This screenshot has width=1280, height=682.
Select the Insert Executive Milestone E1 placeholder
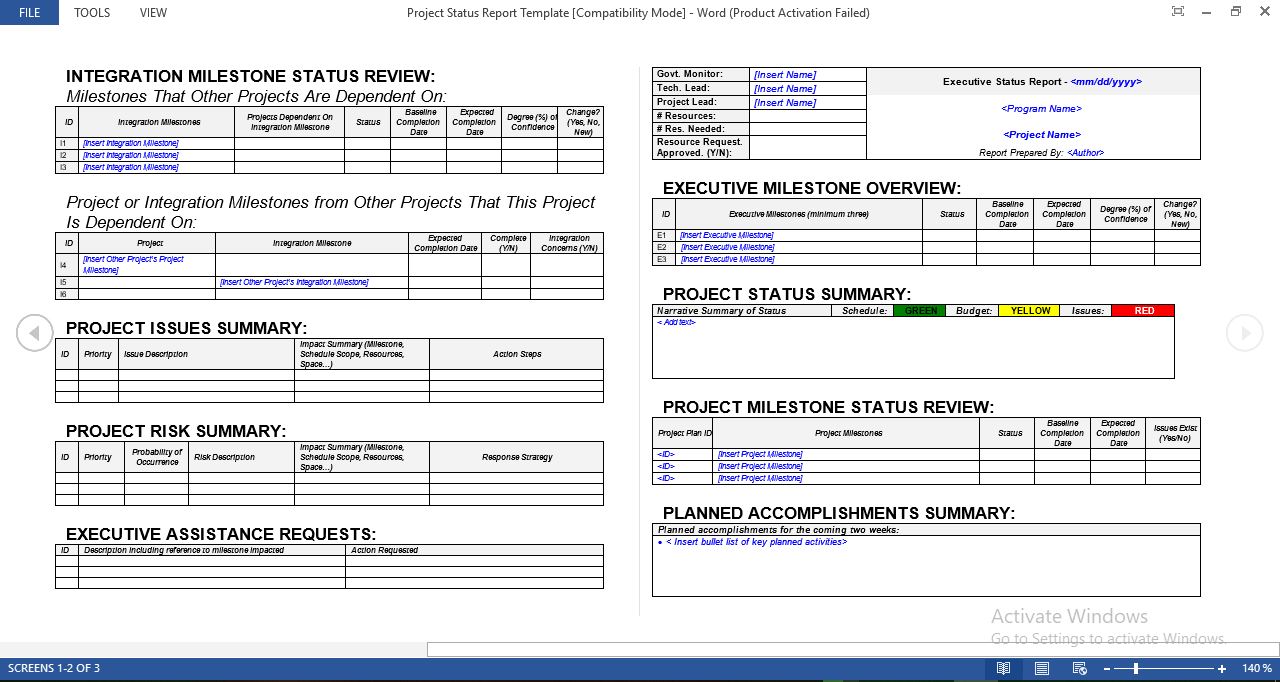coord(728,235)
